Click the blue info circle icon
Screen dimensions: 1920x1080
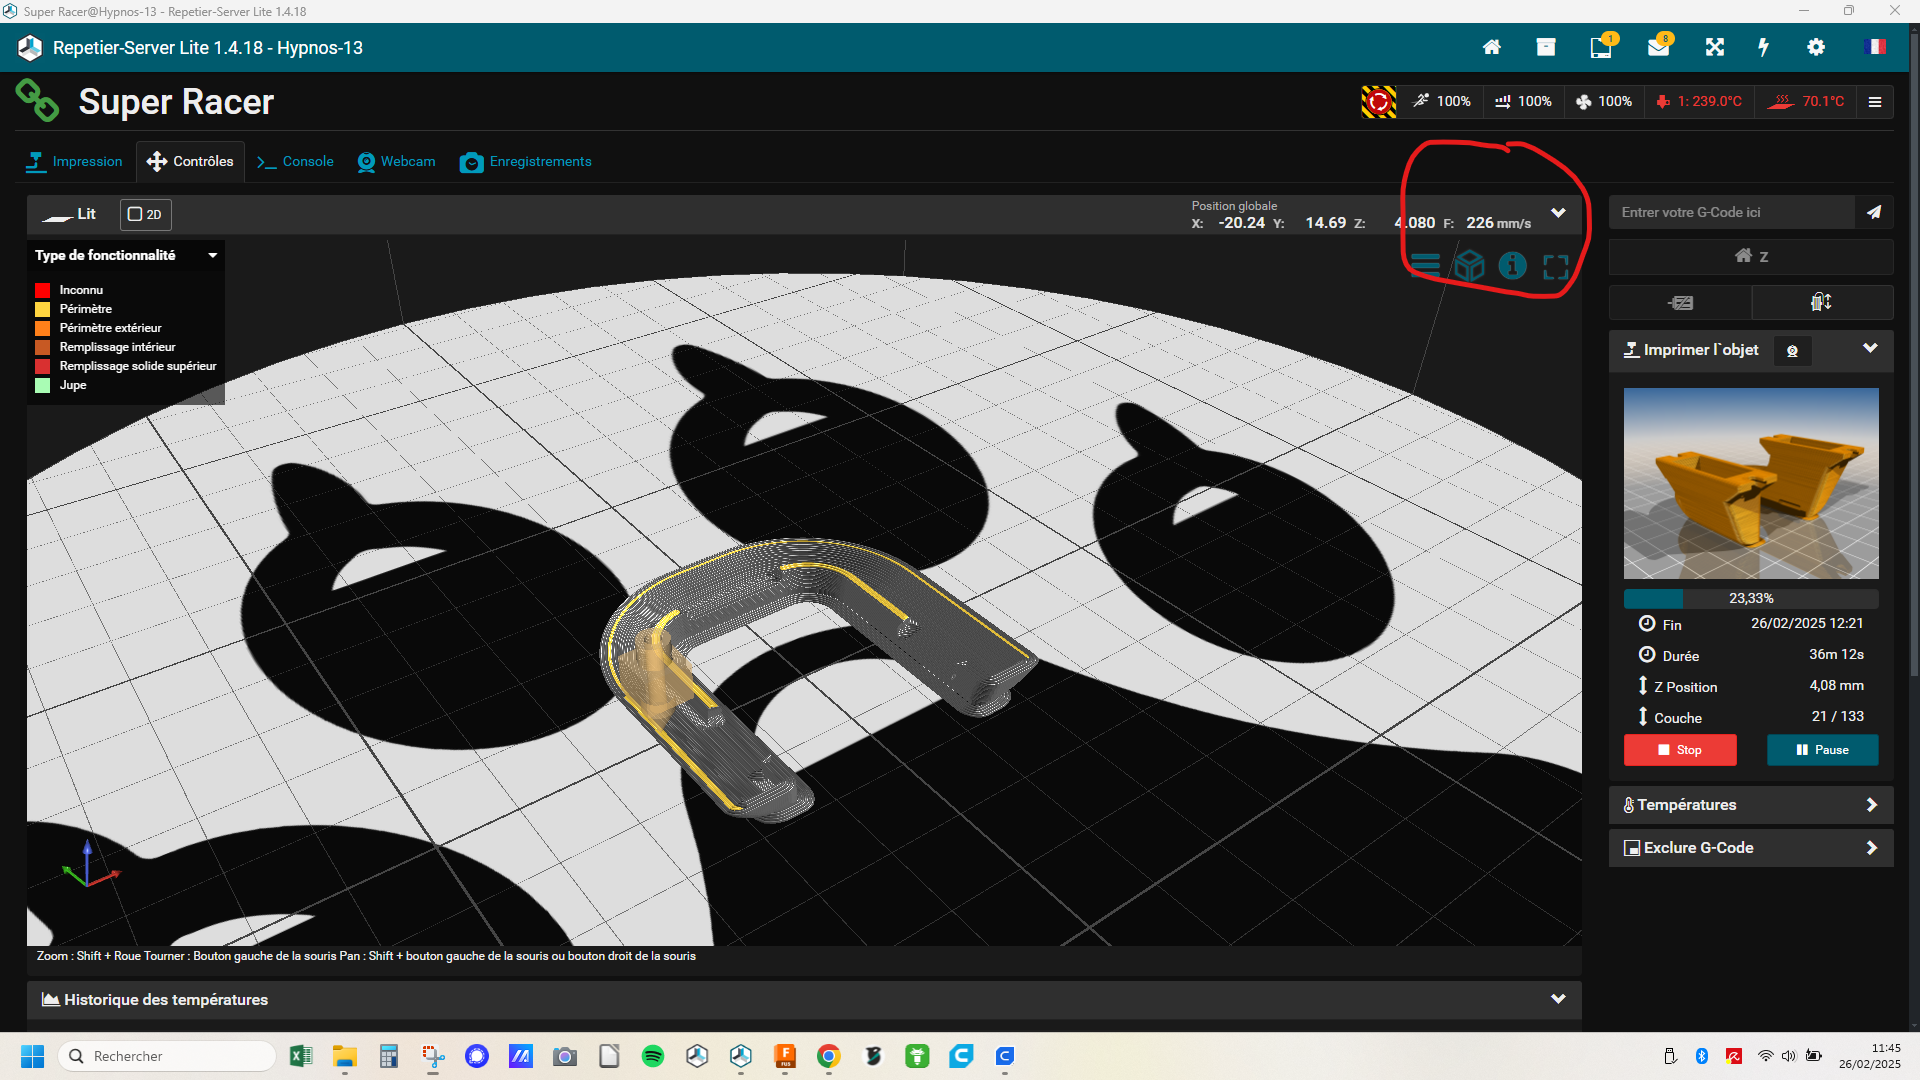(x=1512, y=266)
